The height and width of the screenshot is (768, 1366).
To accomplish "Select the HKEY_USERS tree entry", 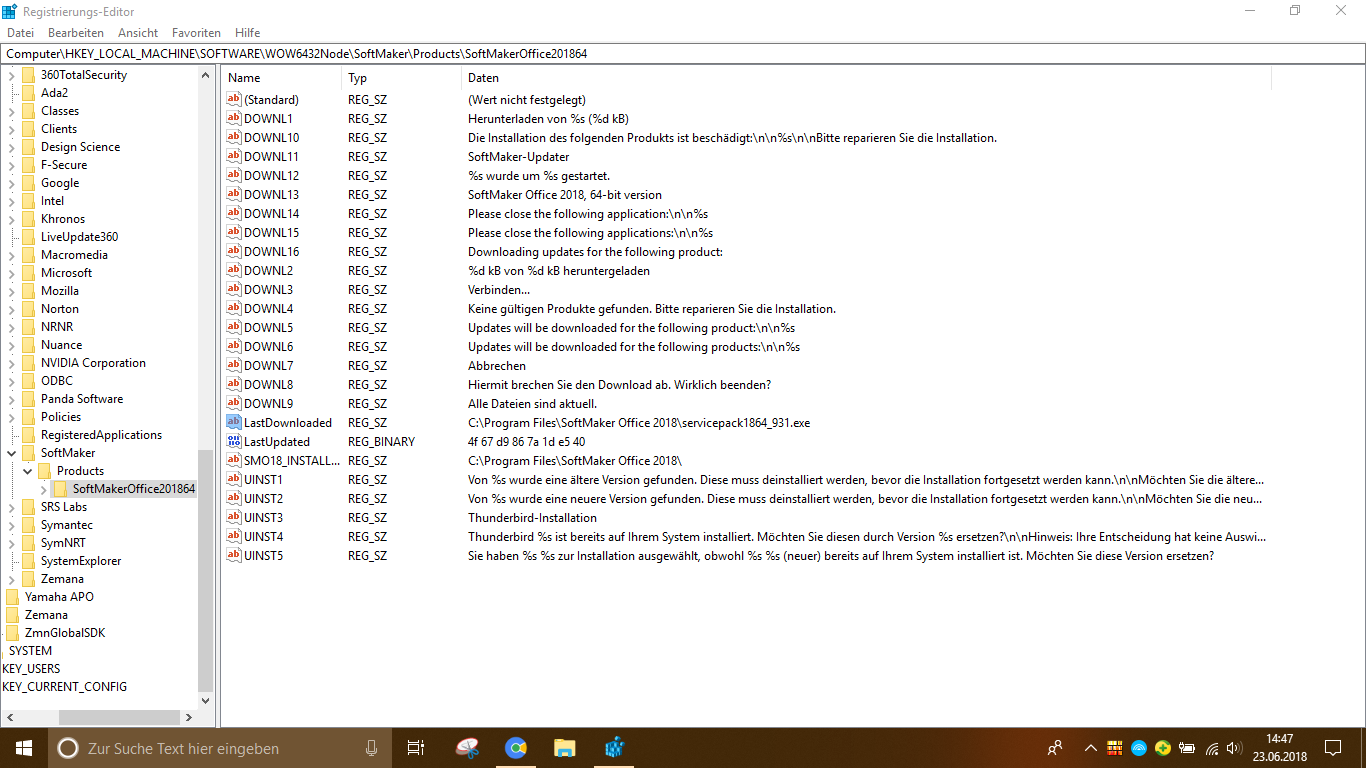I will (x=31, y=669).
